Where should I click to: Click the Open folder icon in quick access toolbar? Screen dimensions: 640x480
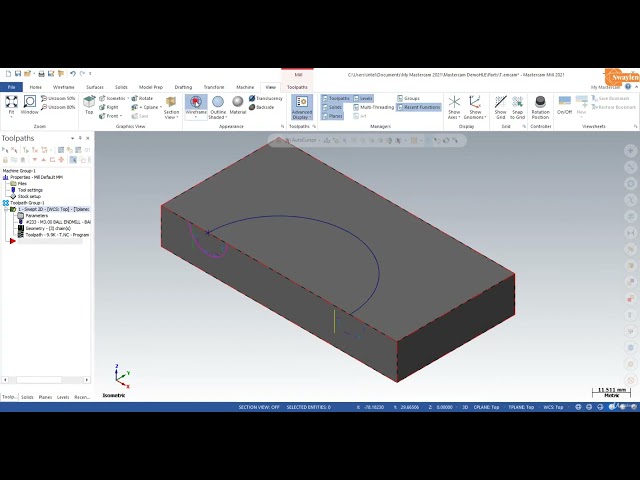click(27, 74)
